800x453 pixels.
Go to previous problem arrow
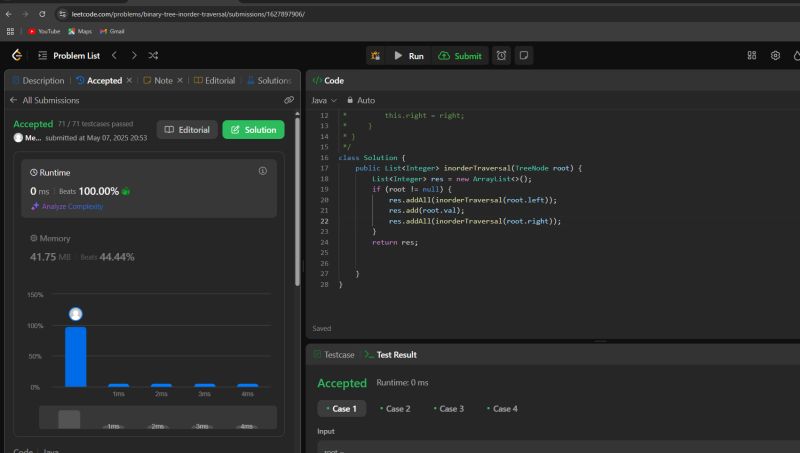tap(114, 55)
